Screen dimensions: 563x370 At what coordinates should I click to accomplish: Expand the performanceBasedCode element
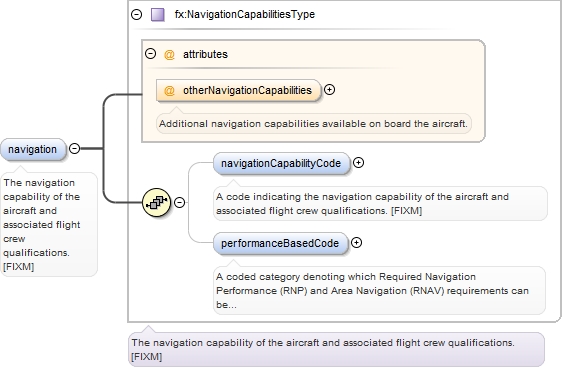click(x=356, y=242)
